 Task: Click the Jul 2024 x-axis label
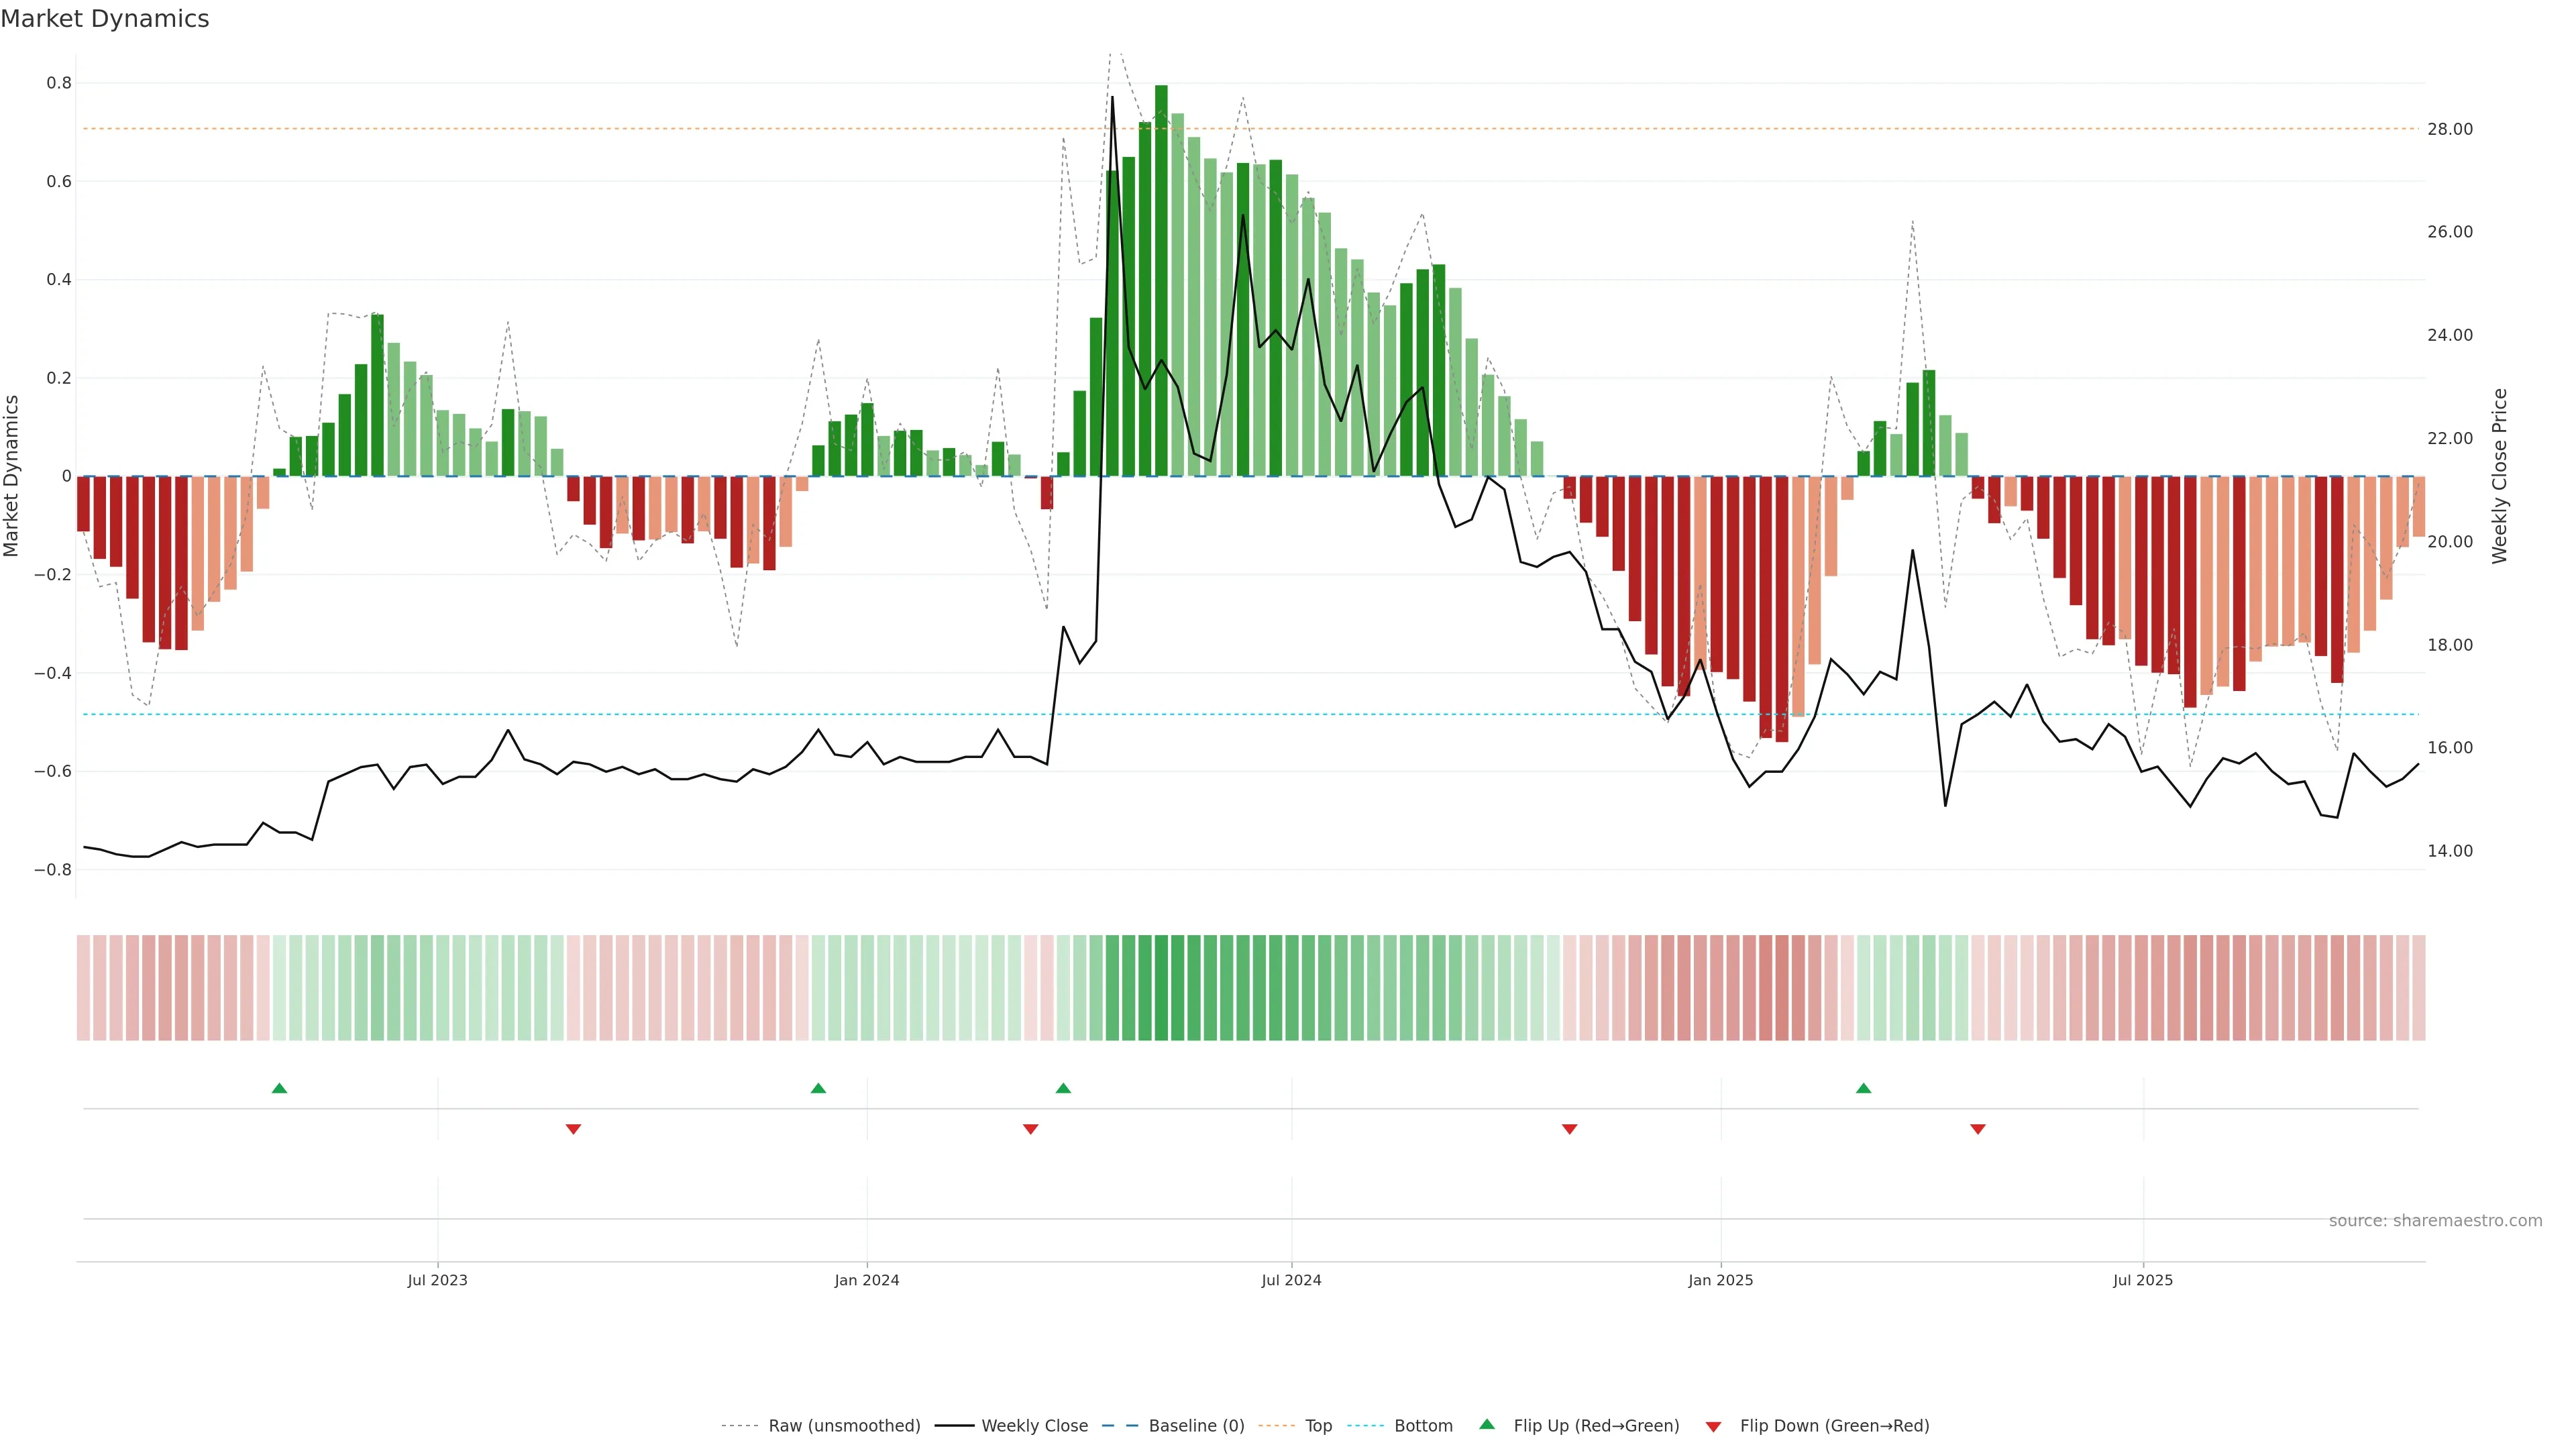1291,1280
